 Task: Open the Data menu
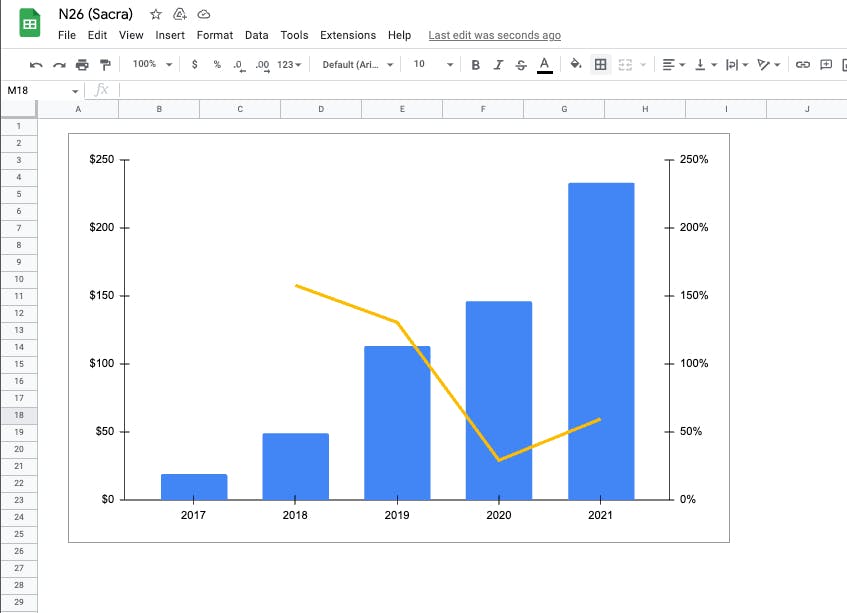(257, 35)
